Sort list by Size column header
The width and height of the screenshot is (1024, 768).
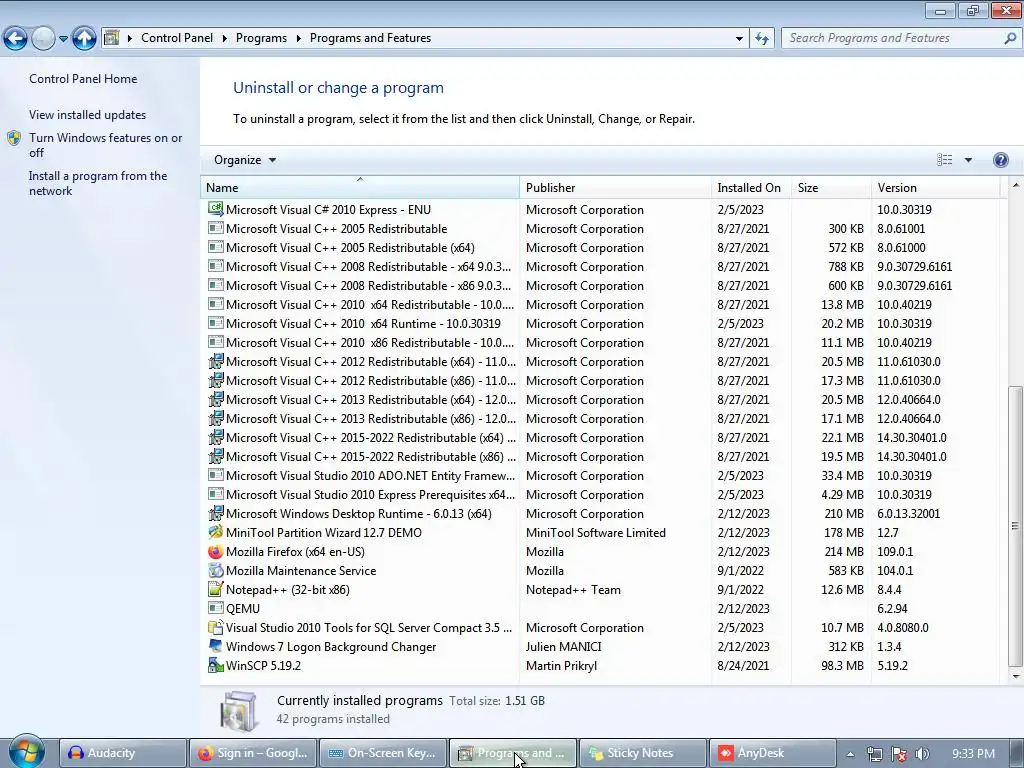831,187
